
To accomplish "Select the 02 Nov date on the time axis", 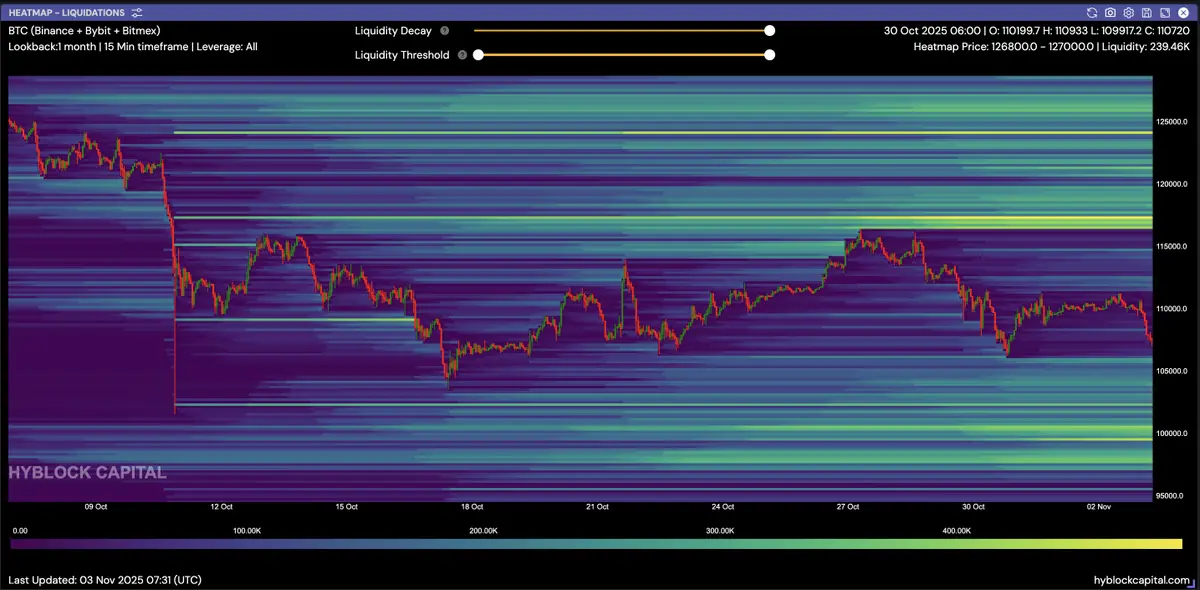I will 1097,507.
